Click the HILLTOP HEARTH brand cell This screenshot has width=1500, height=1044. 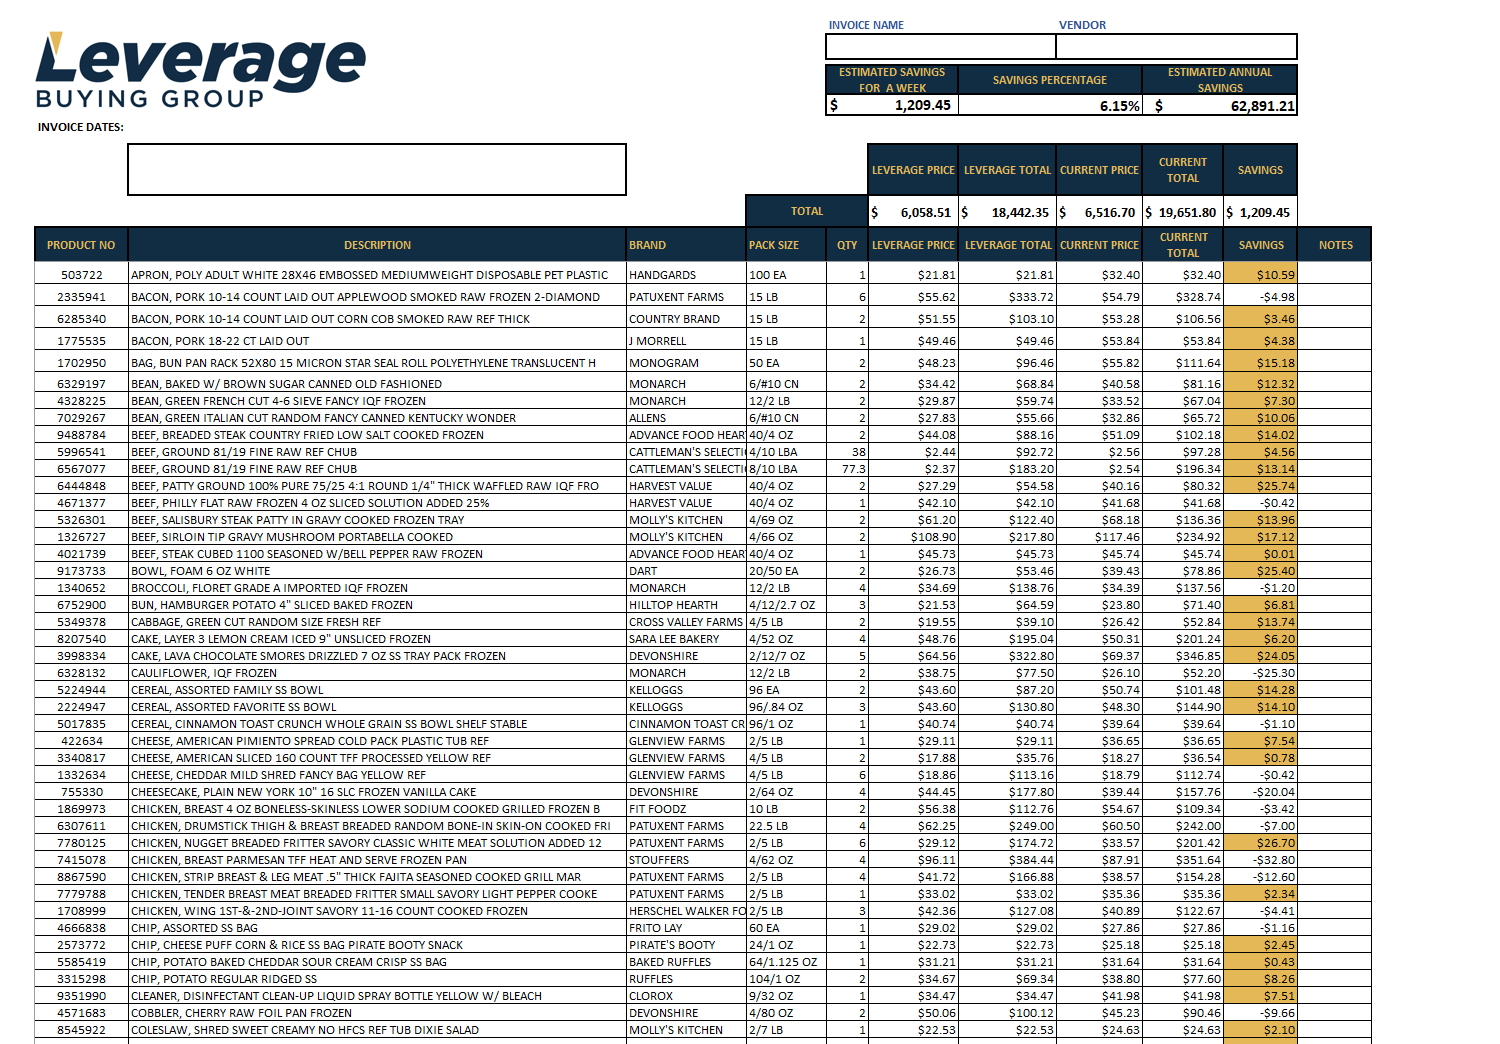pos(686,605)
